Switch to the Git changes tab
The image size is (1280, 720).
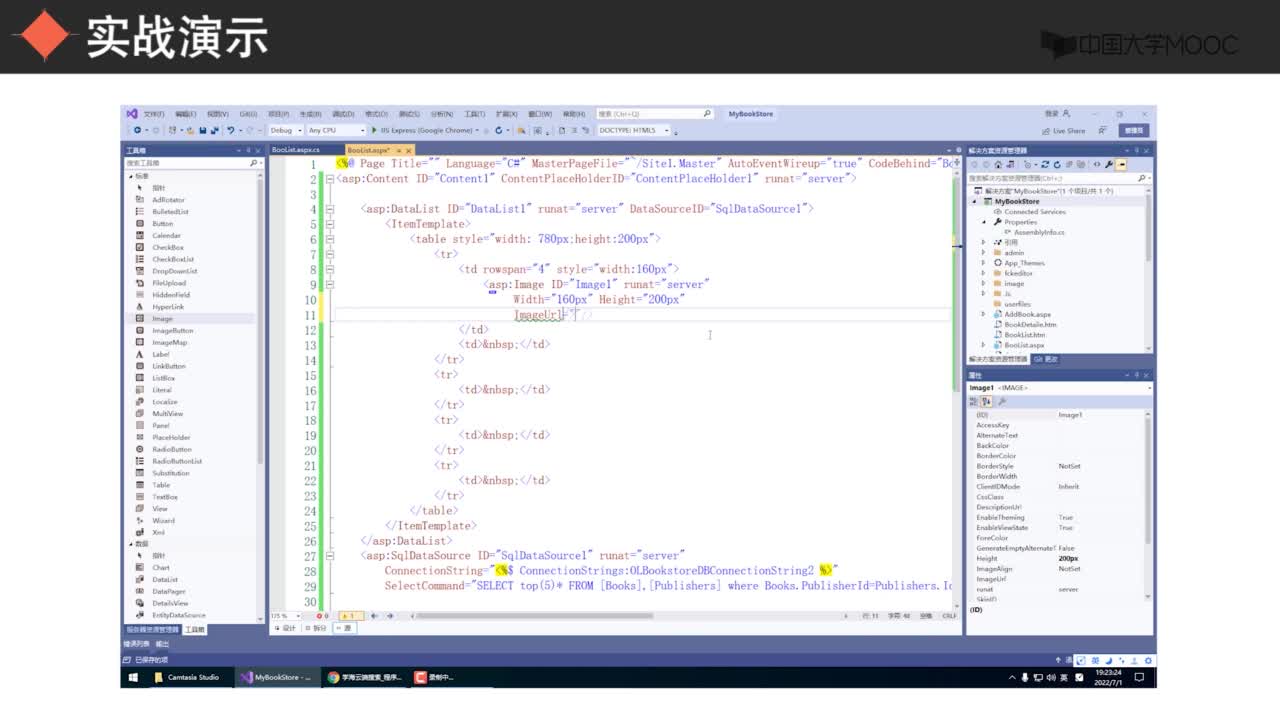point(1045,359)
